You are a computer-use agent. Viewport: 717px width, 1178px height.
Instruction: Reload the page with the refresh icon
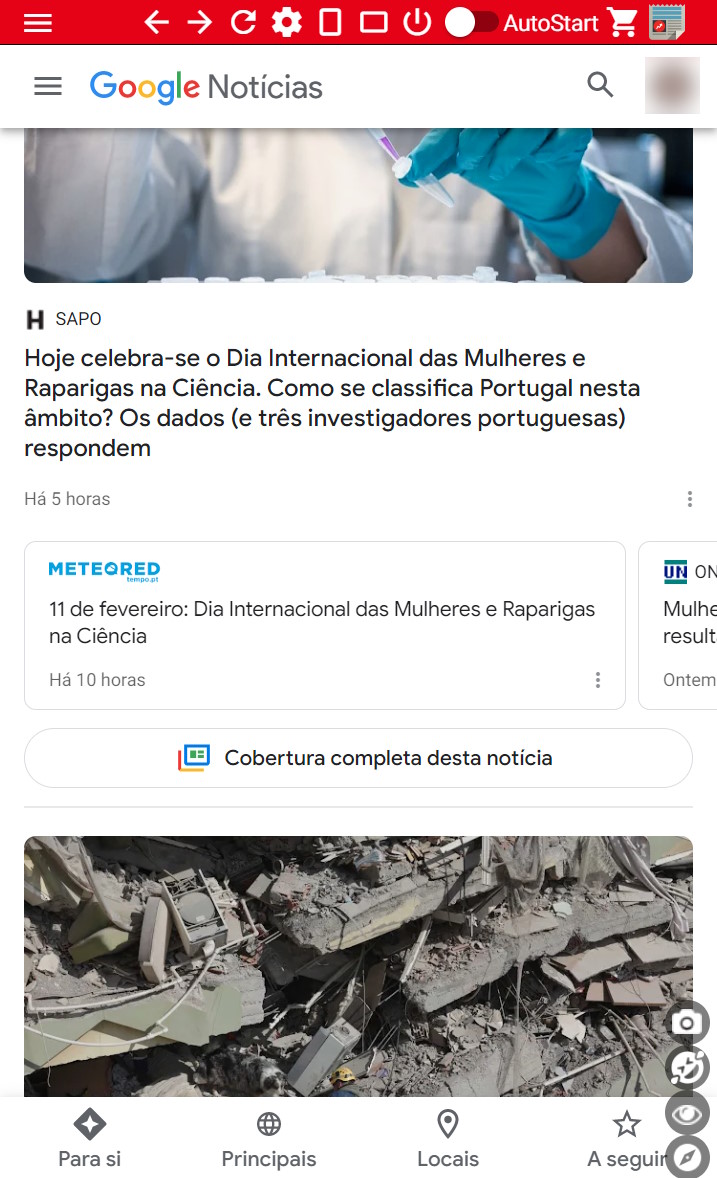point(243,23)
